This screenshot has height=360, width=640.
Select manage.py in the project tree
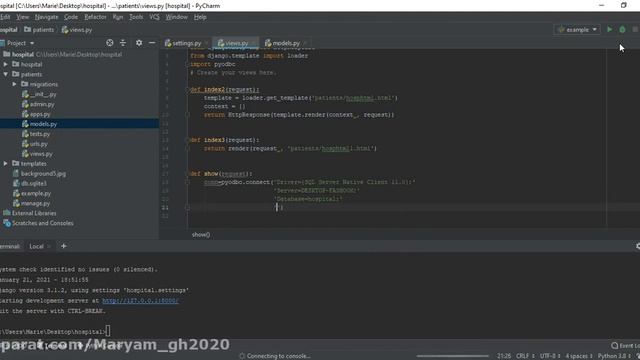(31, 203)
